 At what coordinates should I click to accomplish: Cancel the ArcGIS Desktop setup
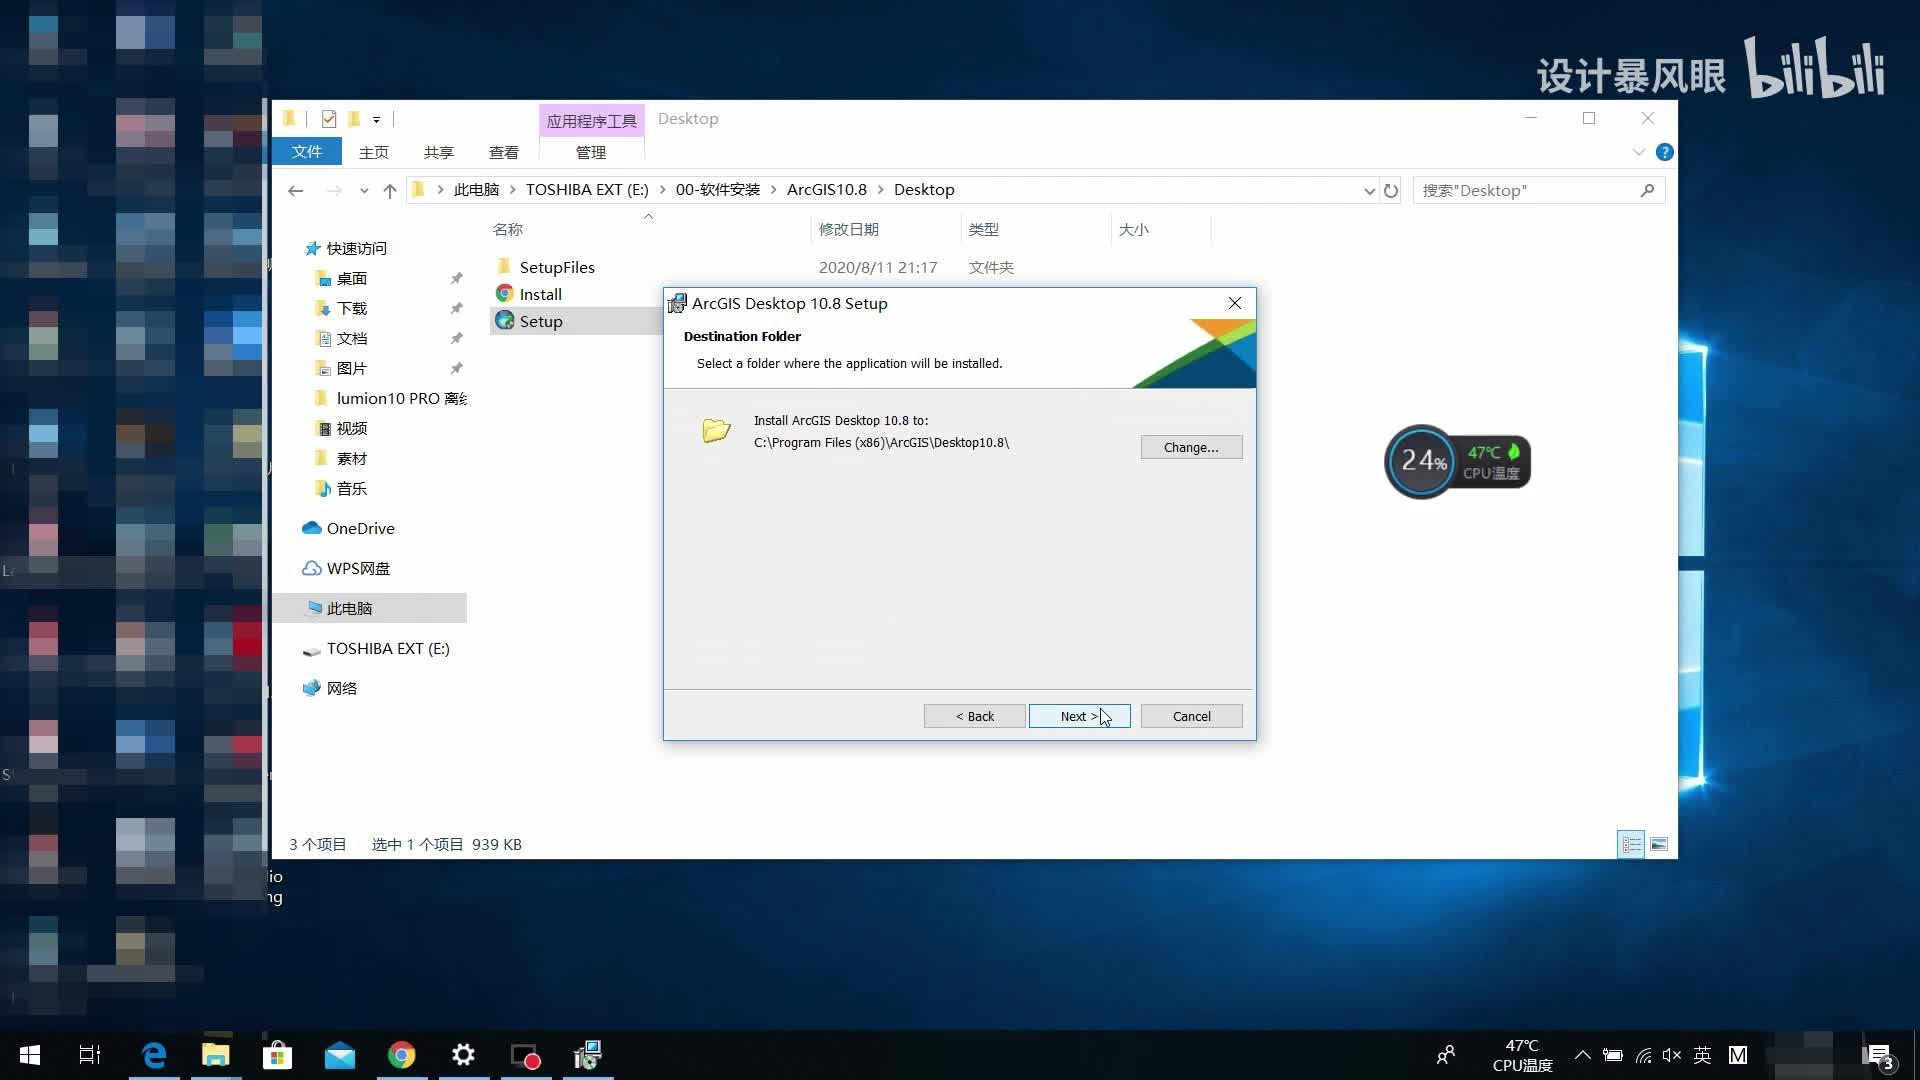pos(1191,716)
